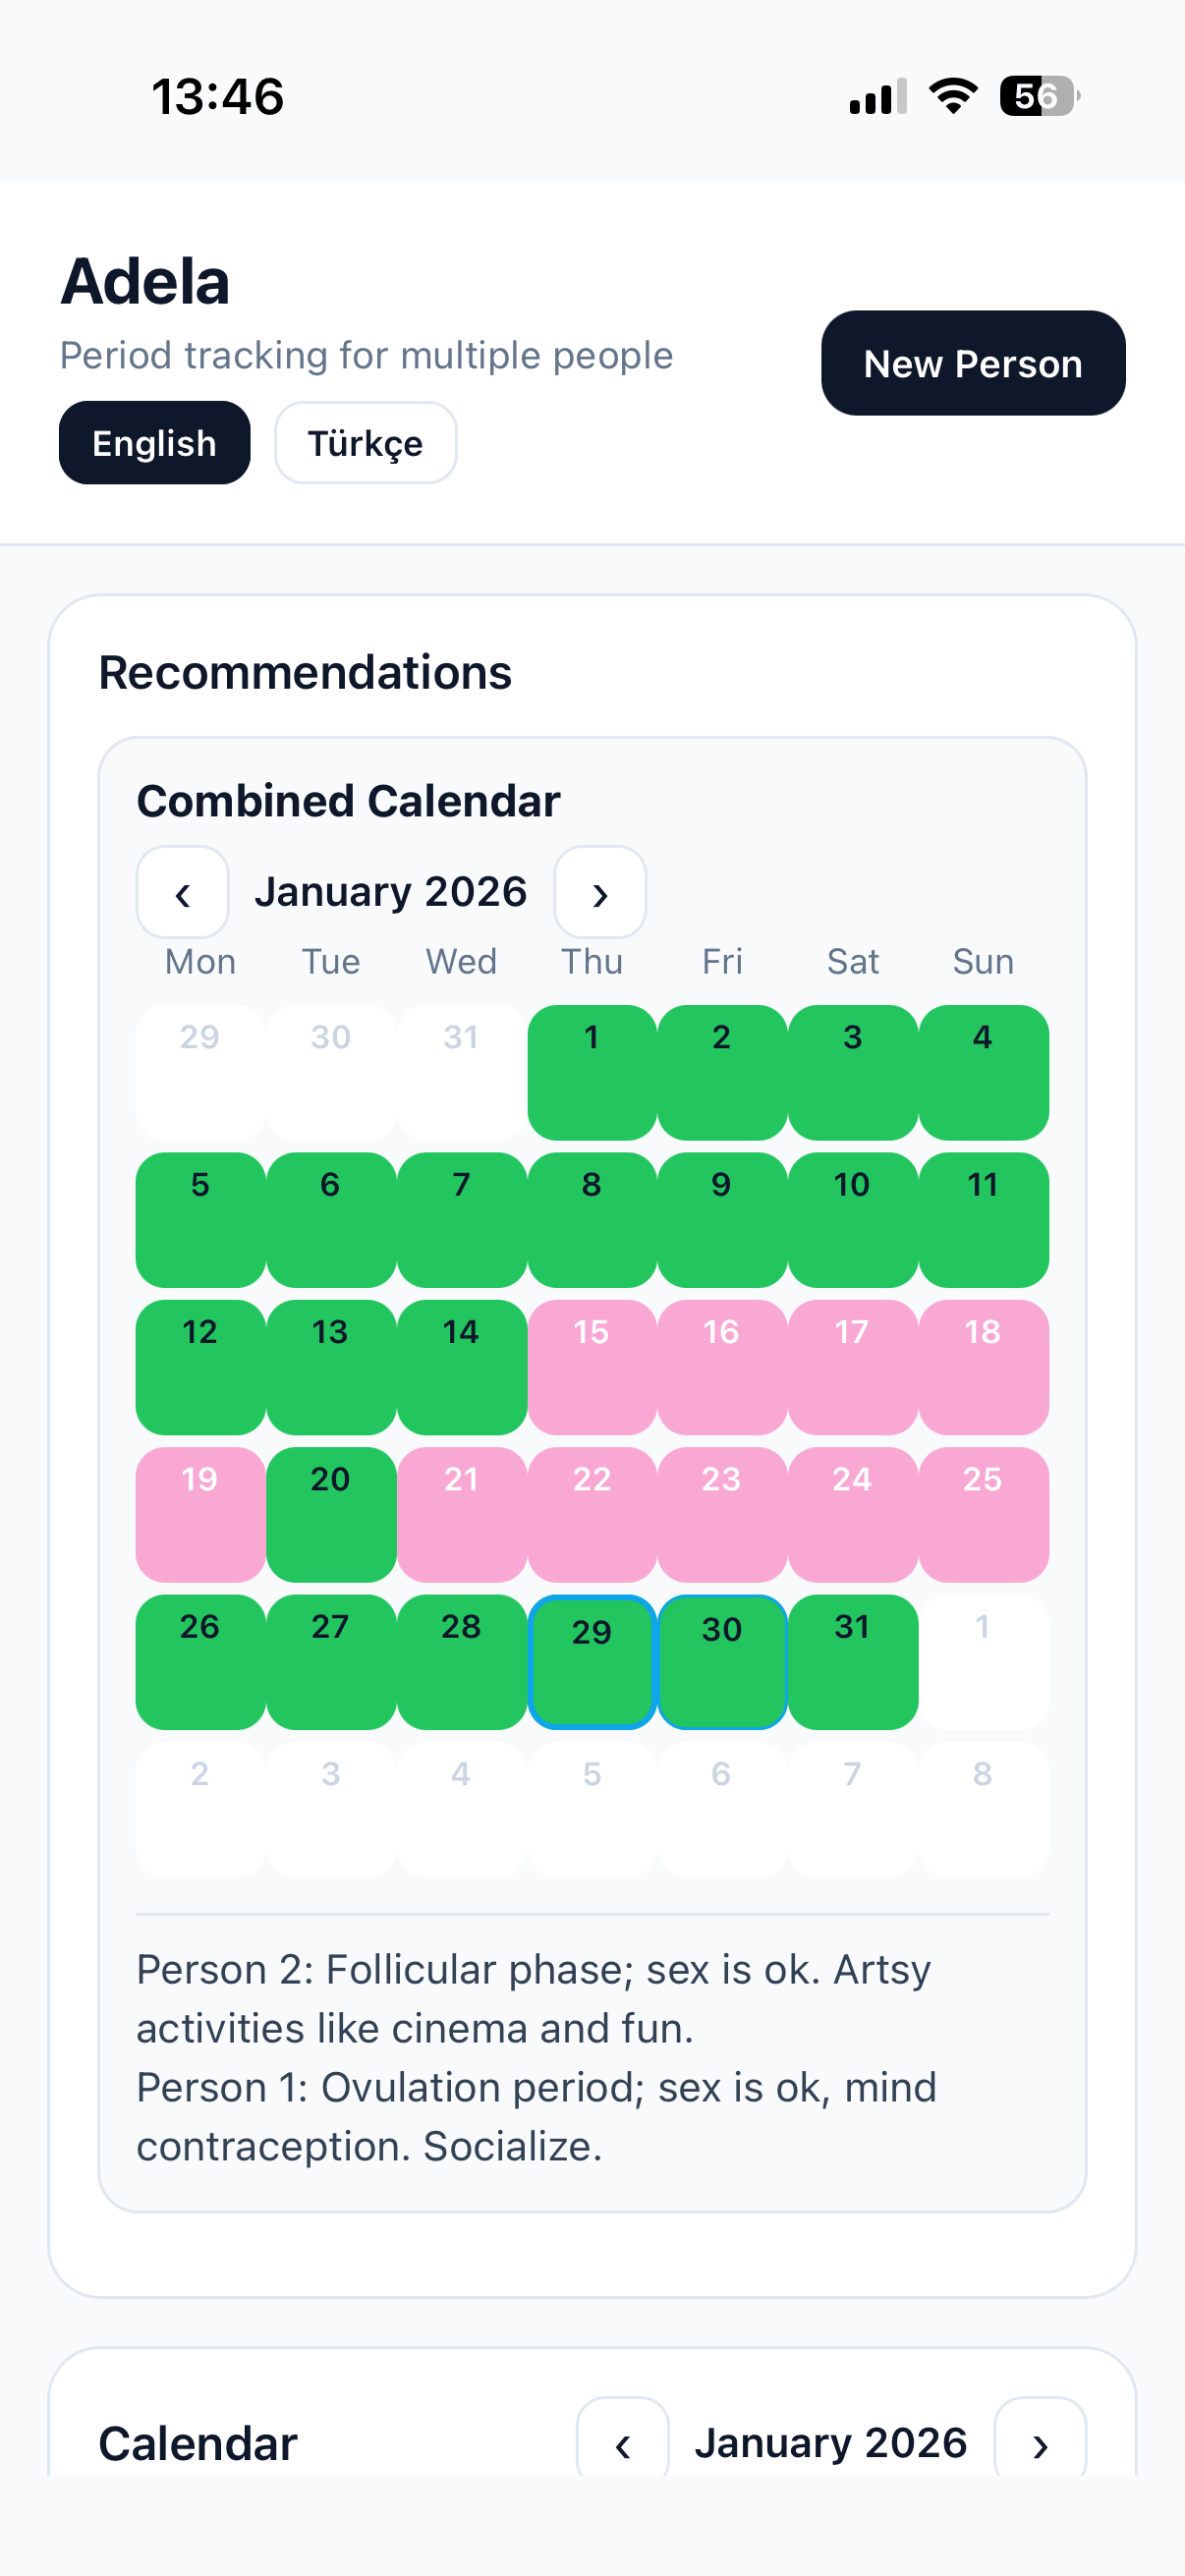Switch the app language to Türkçe

[x=365, y=443]
